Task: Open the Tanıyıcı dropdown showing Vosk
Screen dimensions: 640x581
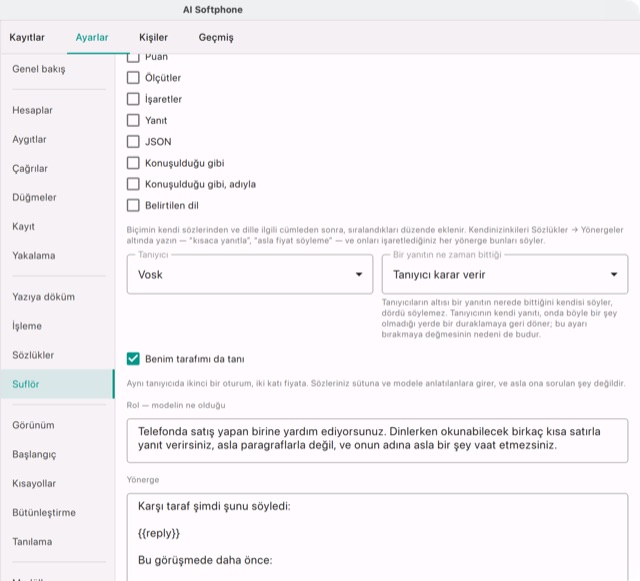Action: click(x=250, y=274)
